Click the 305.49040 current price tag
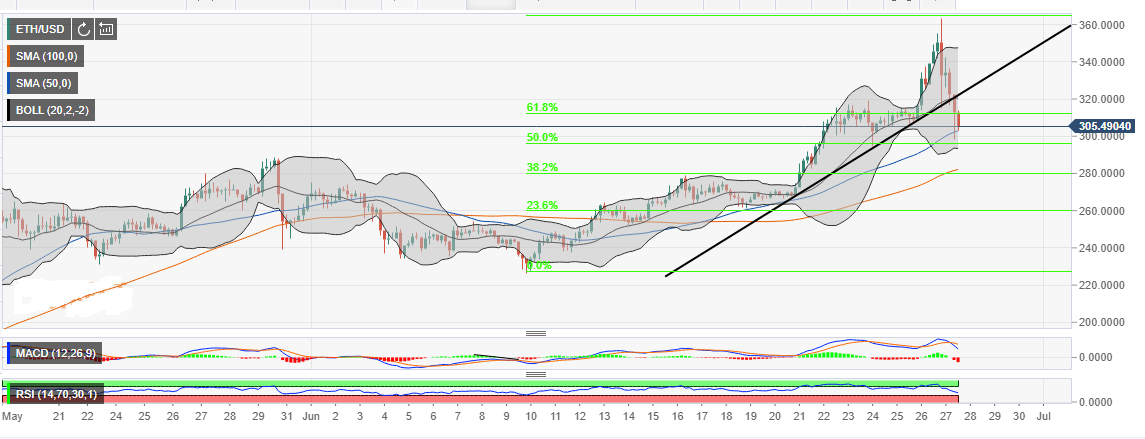This screenshot has width=1145, height=439. pos(1107,126)
